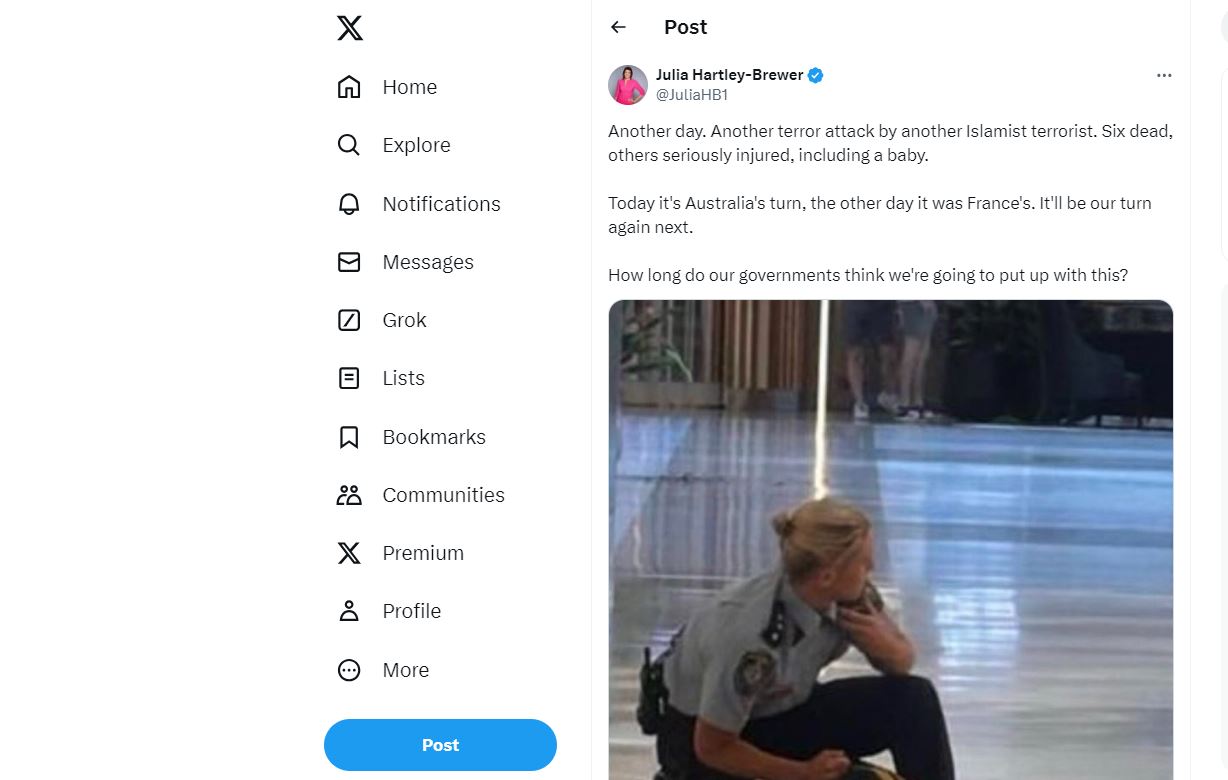This screenshot has height=780, width=1228.
Task: Open Profile person icon
Action: point(349,611)
